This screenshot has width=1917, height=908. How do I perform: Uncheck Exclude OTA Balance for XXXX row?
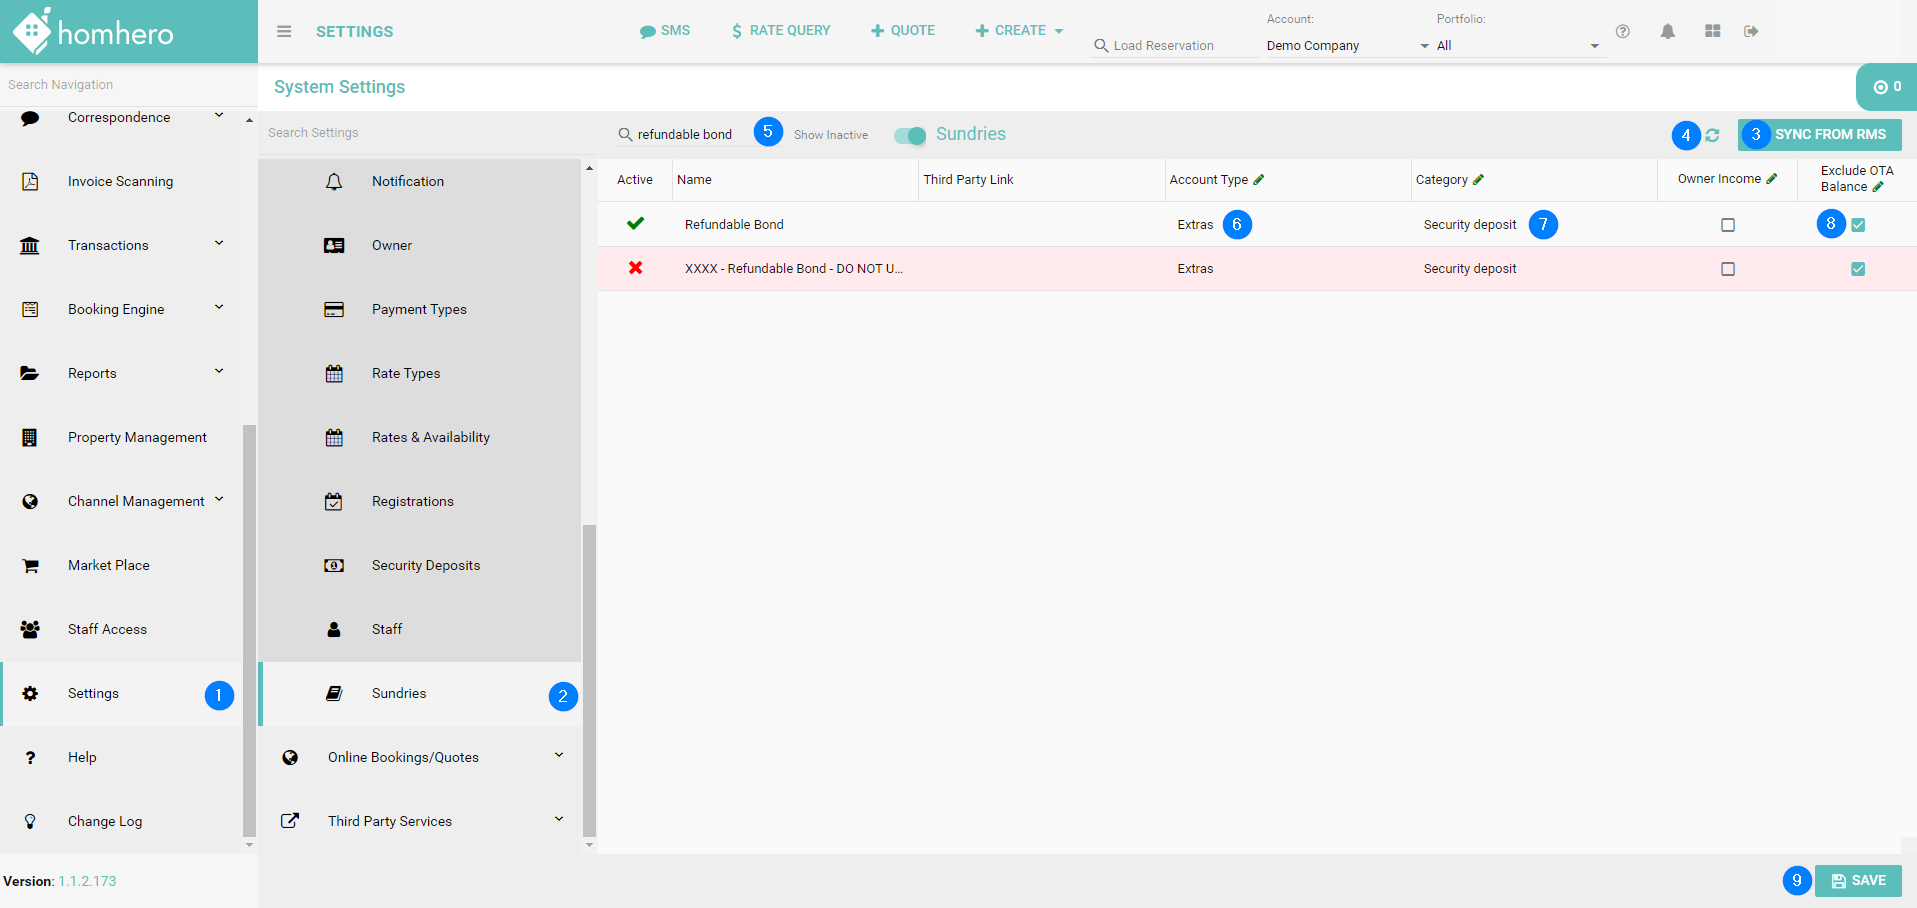(1857, 269)
